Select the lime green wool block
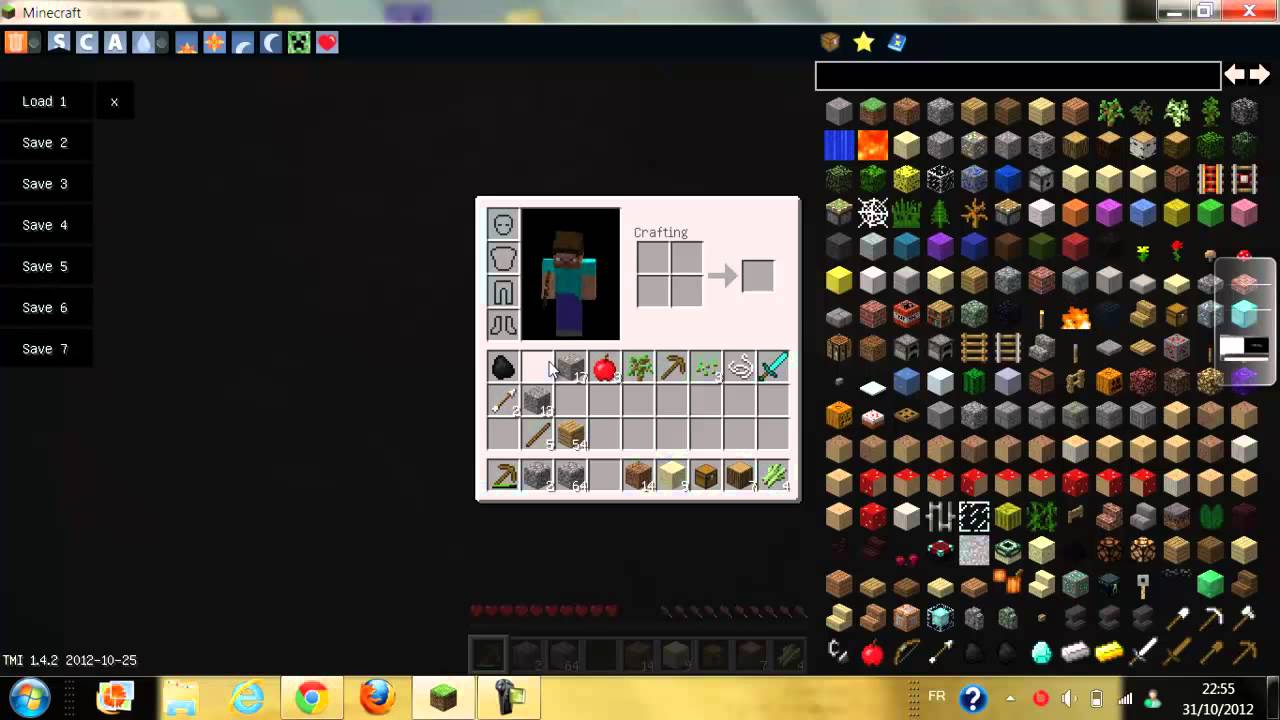Image resolution: width=1280 pixels, height=720 pixels. pyautogui.click(x=1210, y=212)
